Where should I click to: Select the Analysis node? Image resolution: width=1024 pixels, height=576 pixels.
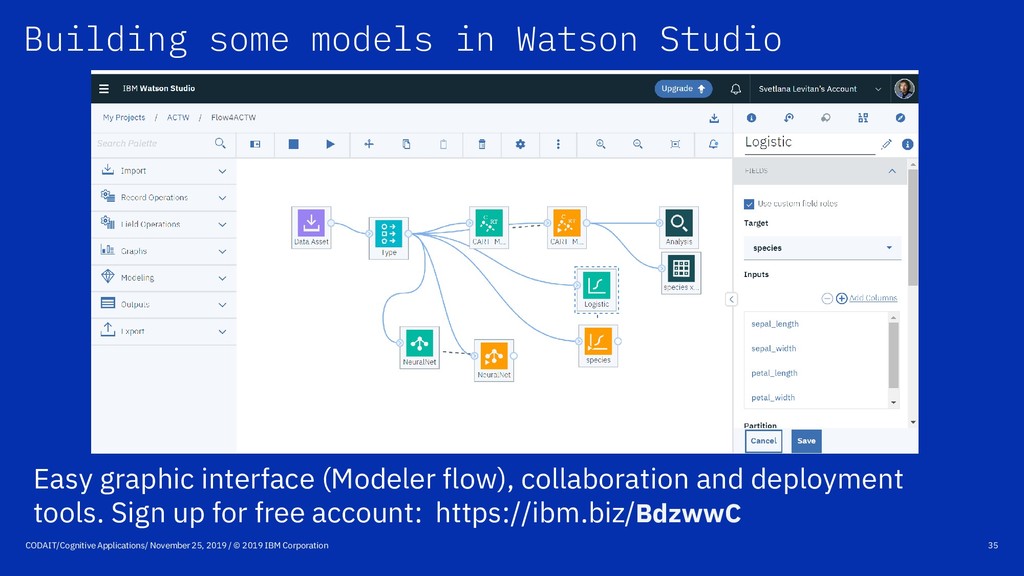coord(679,227)
